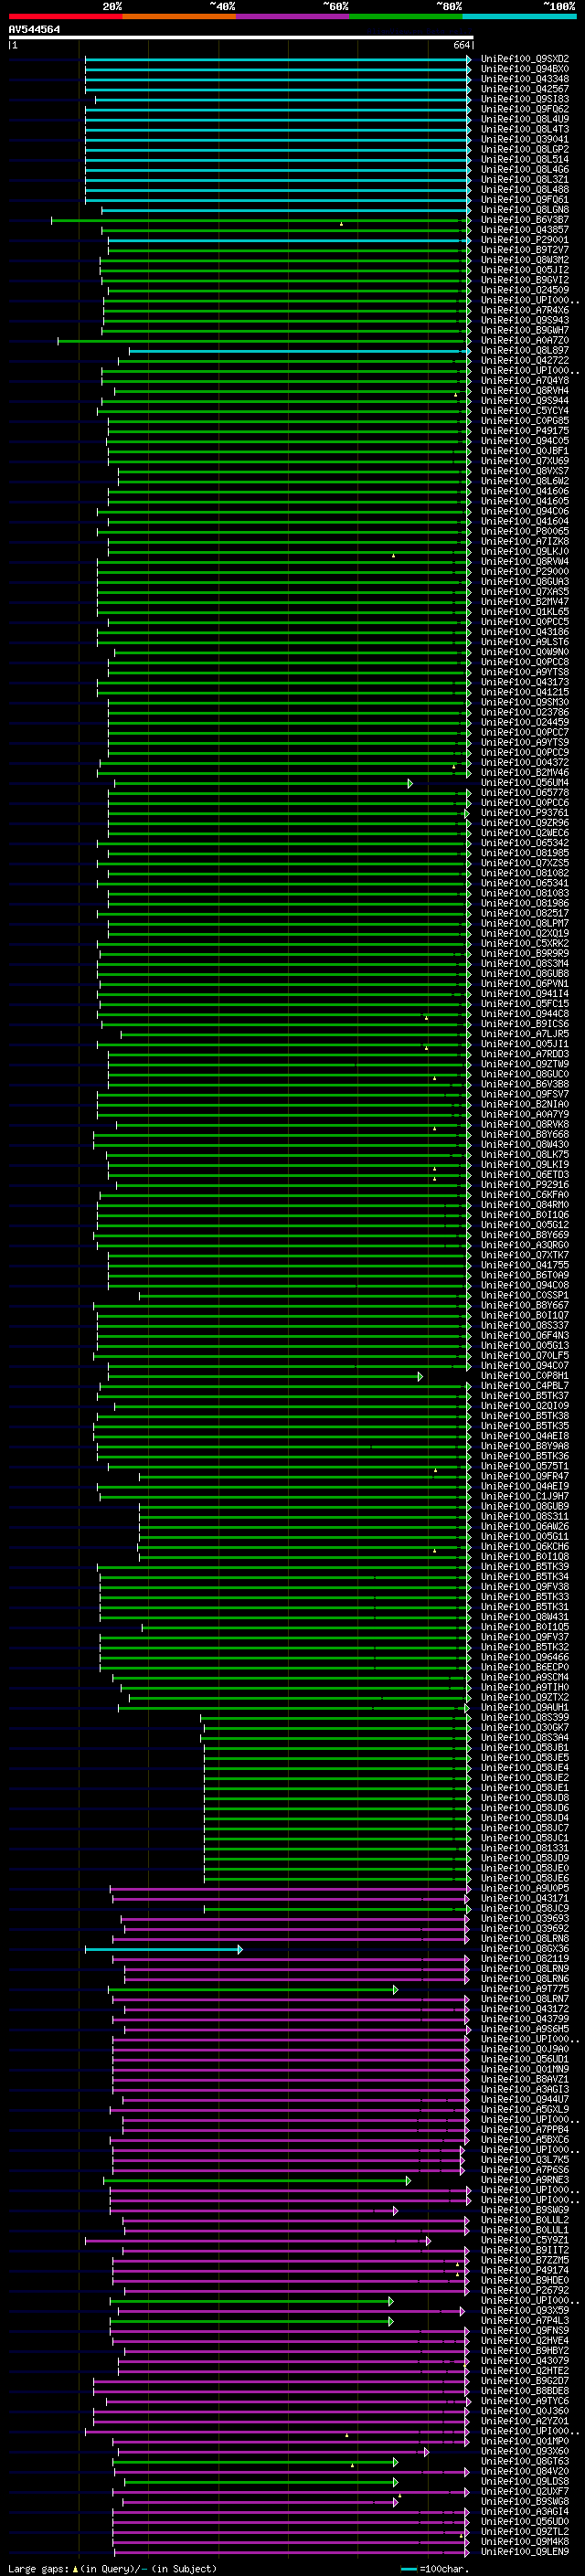This screenshot has width=585, height=2576.
Task: Click the query end position 664
Action: tap(461, 45)
